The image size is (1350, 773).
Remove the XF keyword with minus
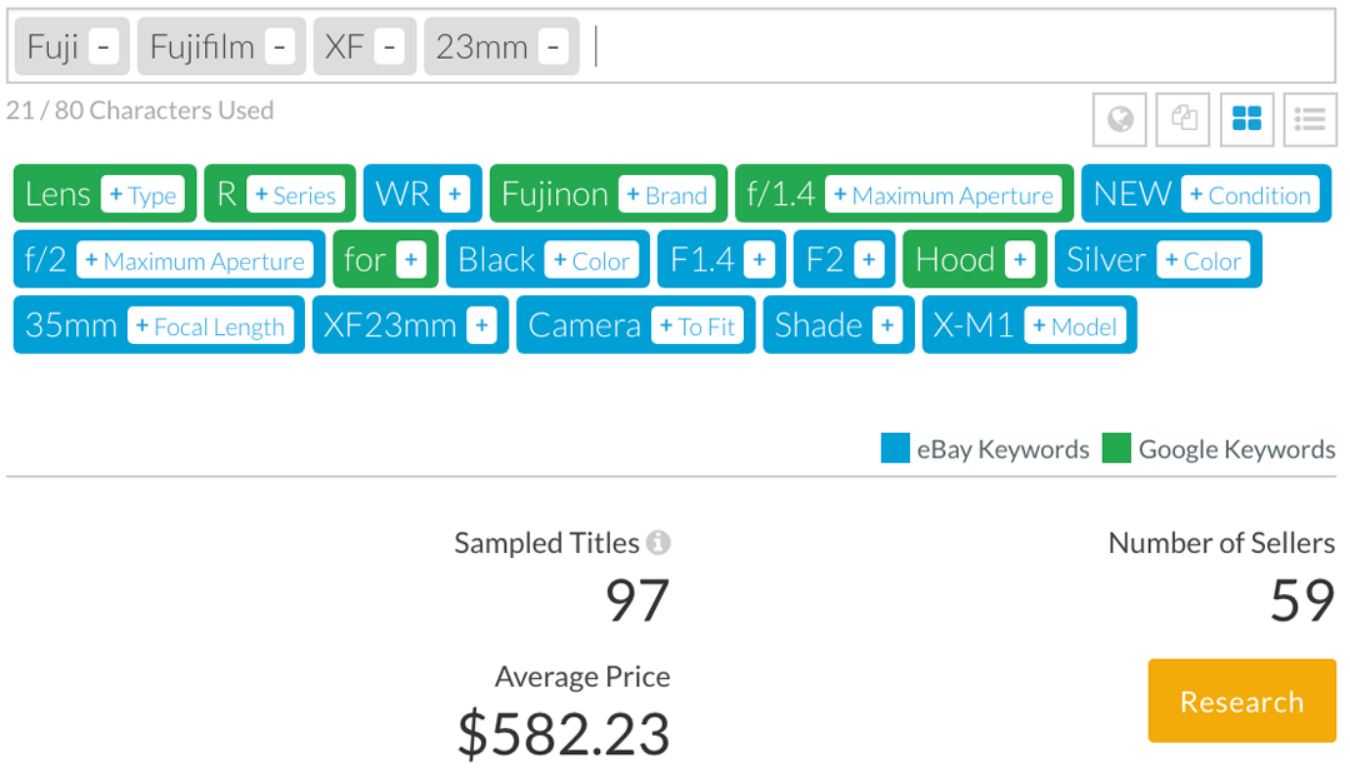point(390,47)
